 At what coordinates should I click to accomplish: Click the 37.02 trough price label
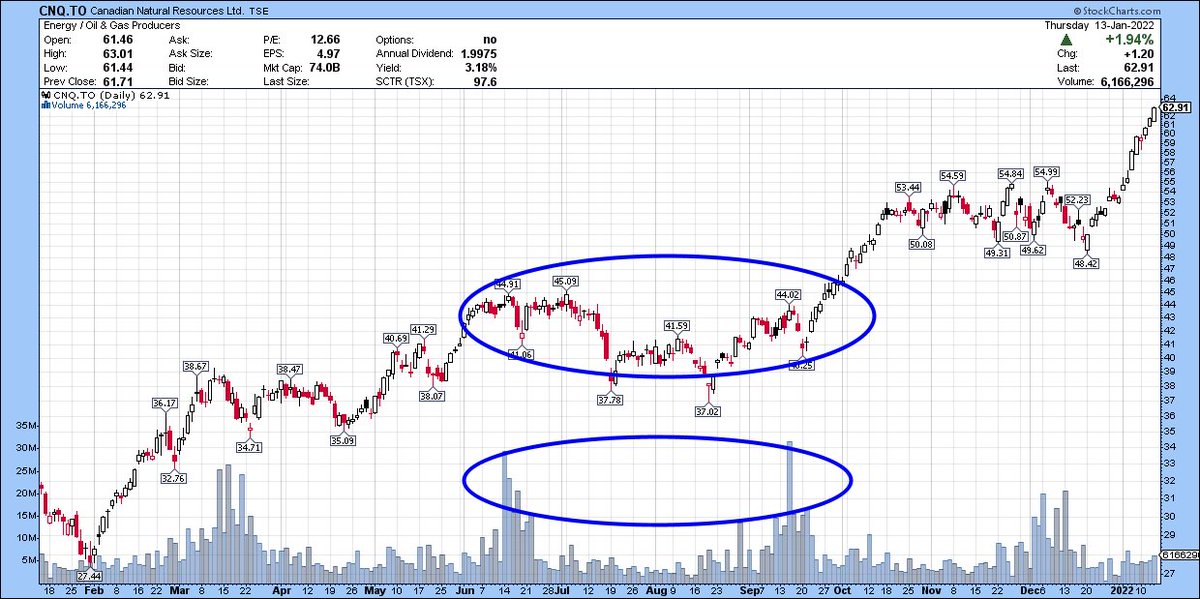click(x=708, y=411)
